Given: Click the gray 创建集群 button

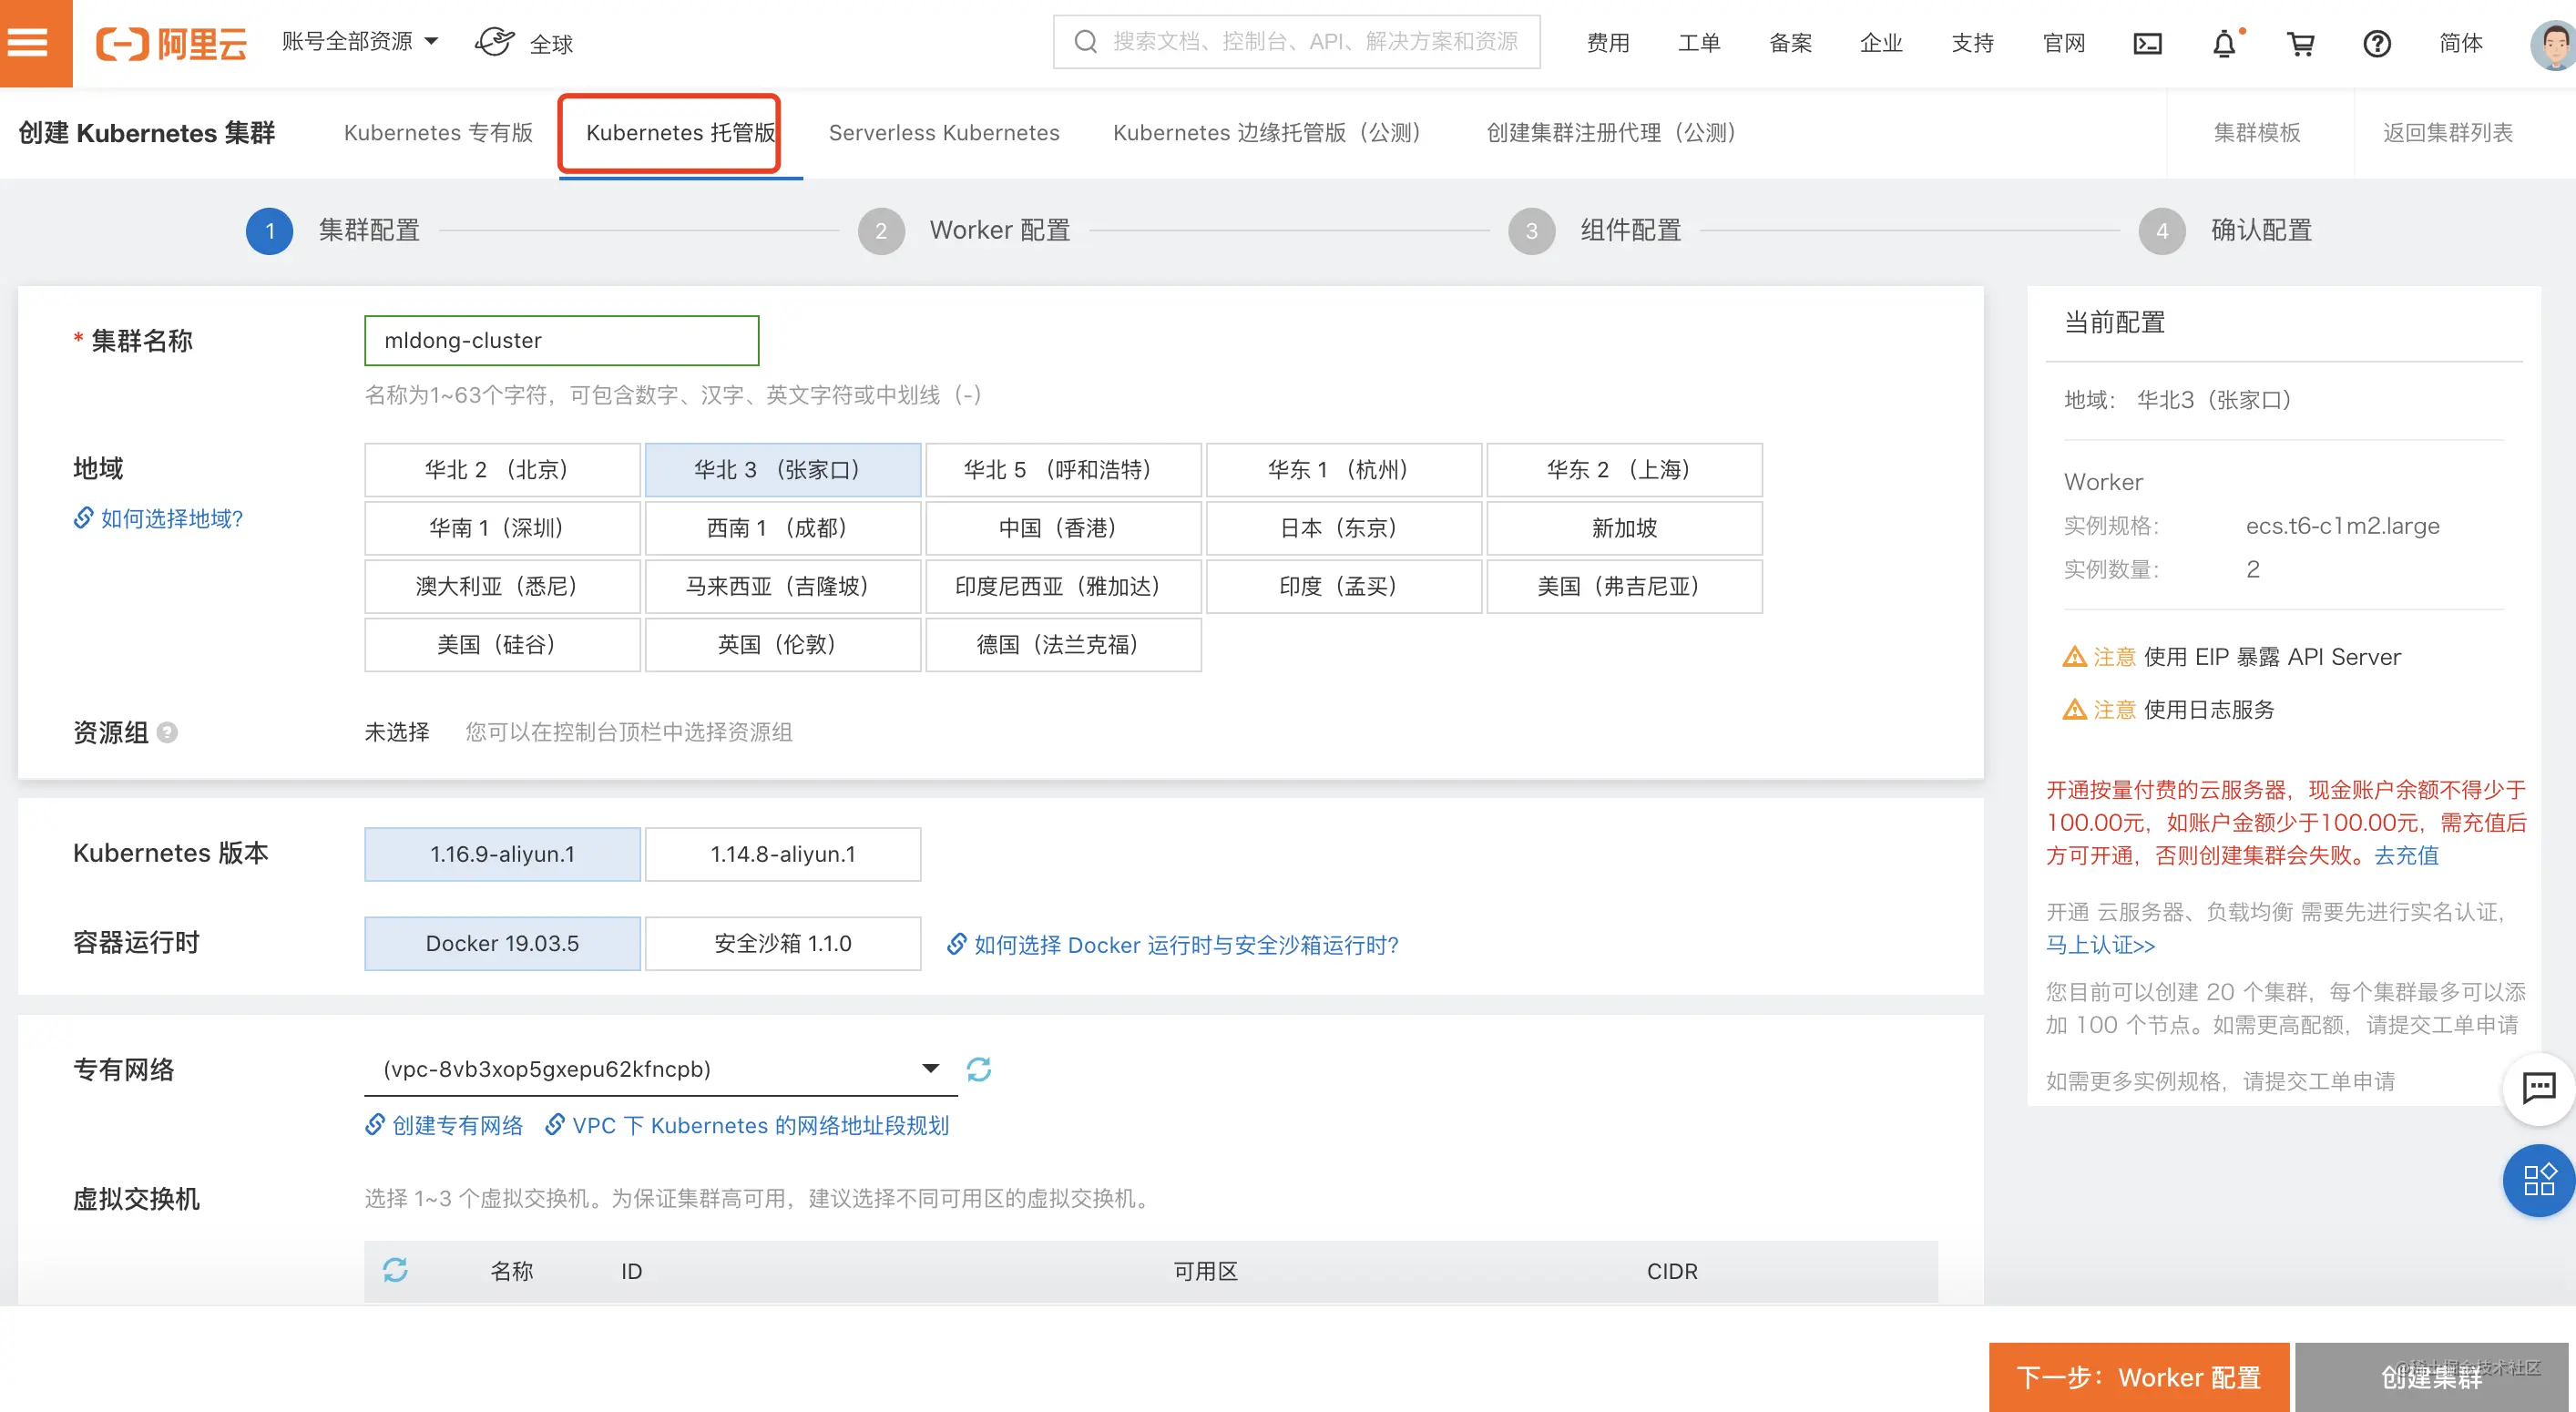Looking at the screenshot, I should click(2432, 1377).
